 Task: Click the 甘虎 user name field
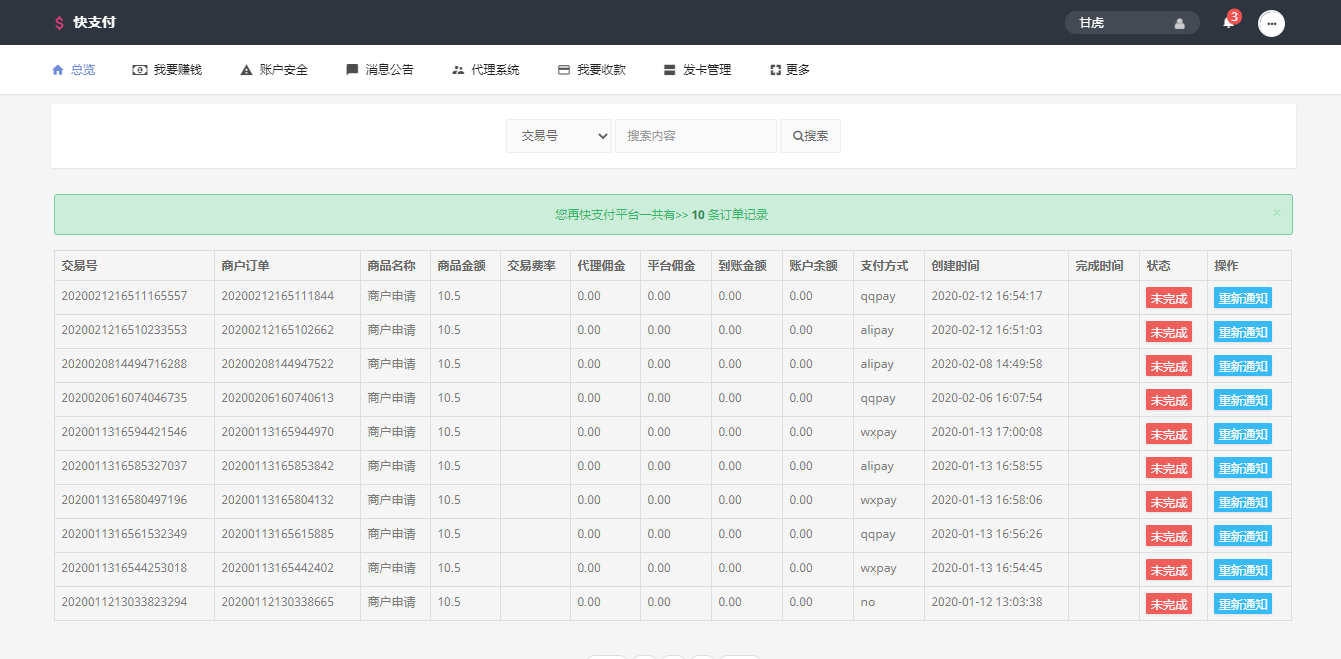[x=1132, y=23]
